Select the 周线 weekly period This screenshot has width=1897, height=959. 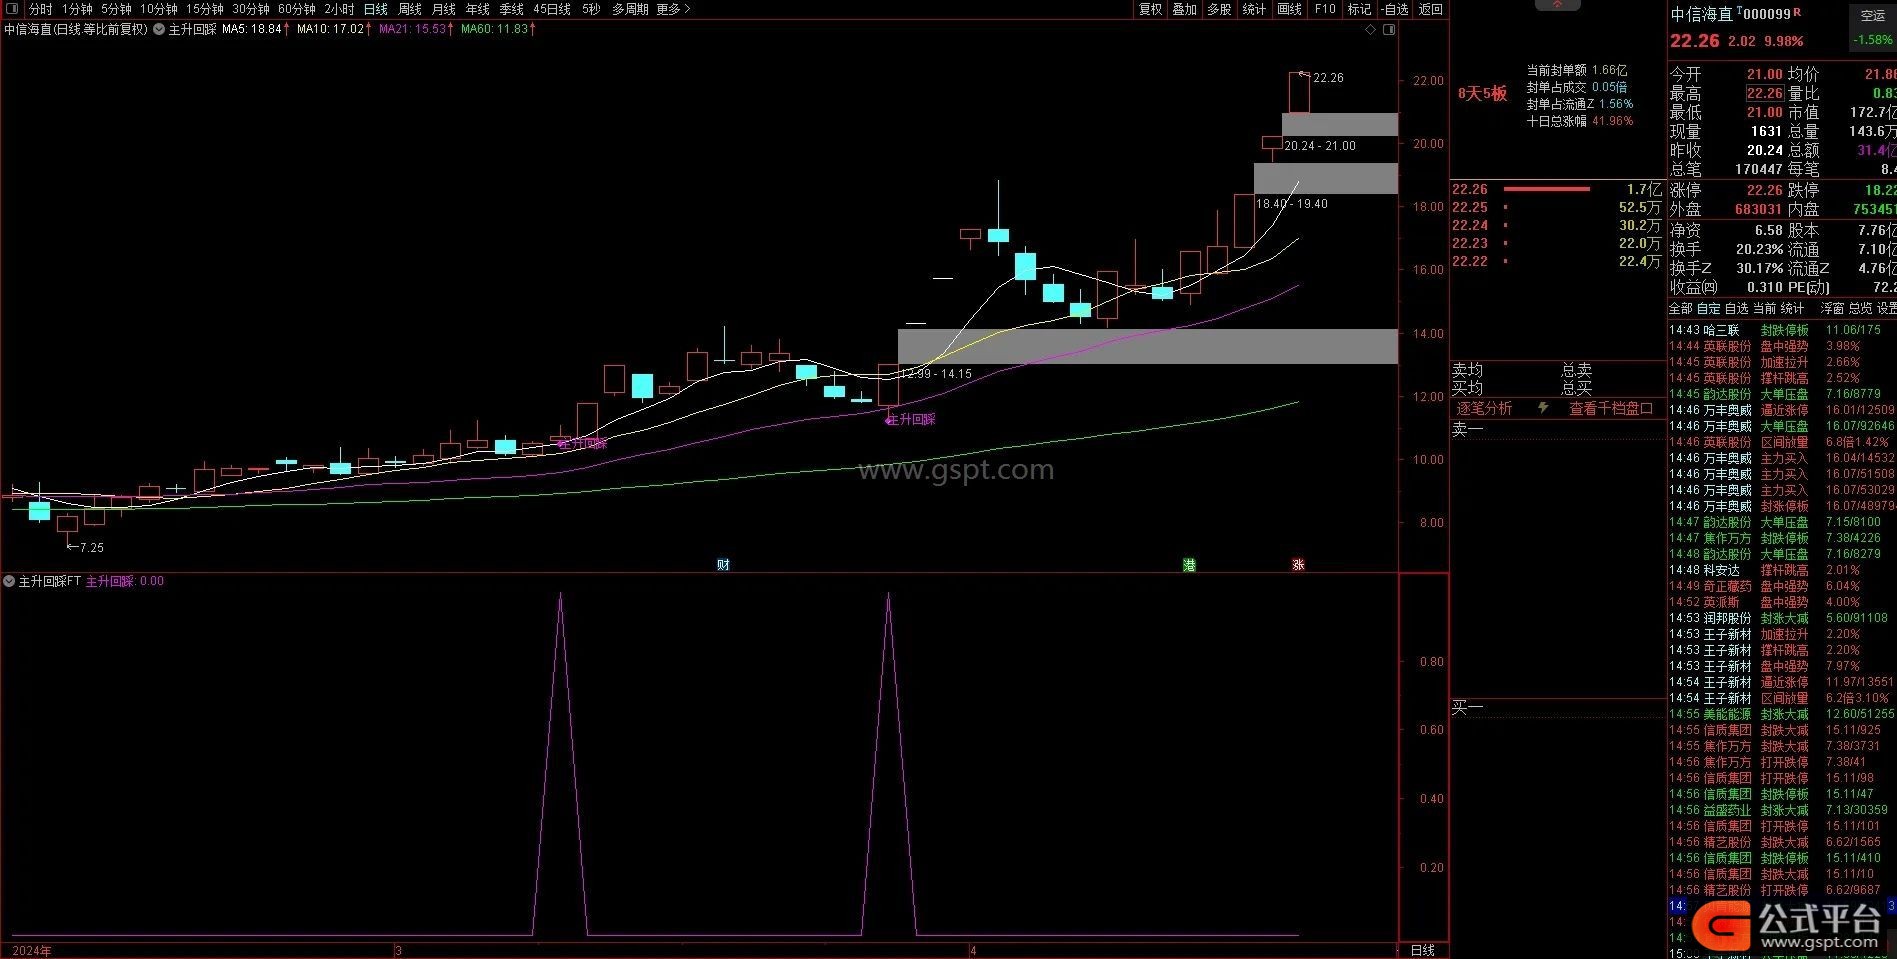(x=410, y=9)
